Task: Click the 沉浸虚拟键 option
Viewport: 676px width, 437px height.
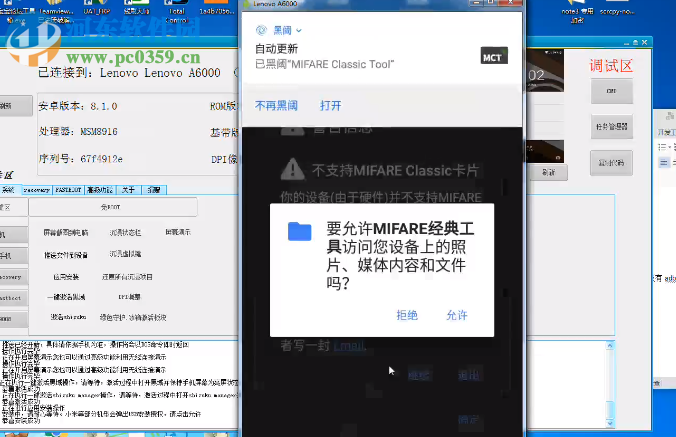Action: 125,254
